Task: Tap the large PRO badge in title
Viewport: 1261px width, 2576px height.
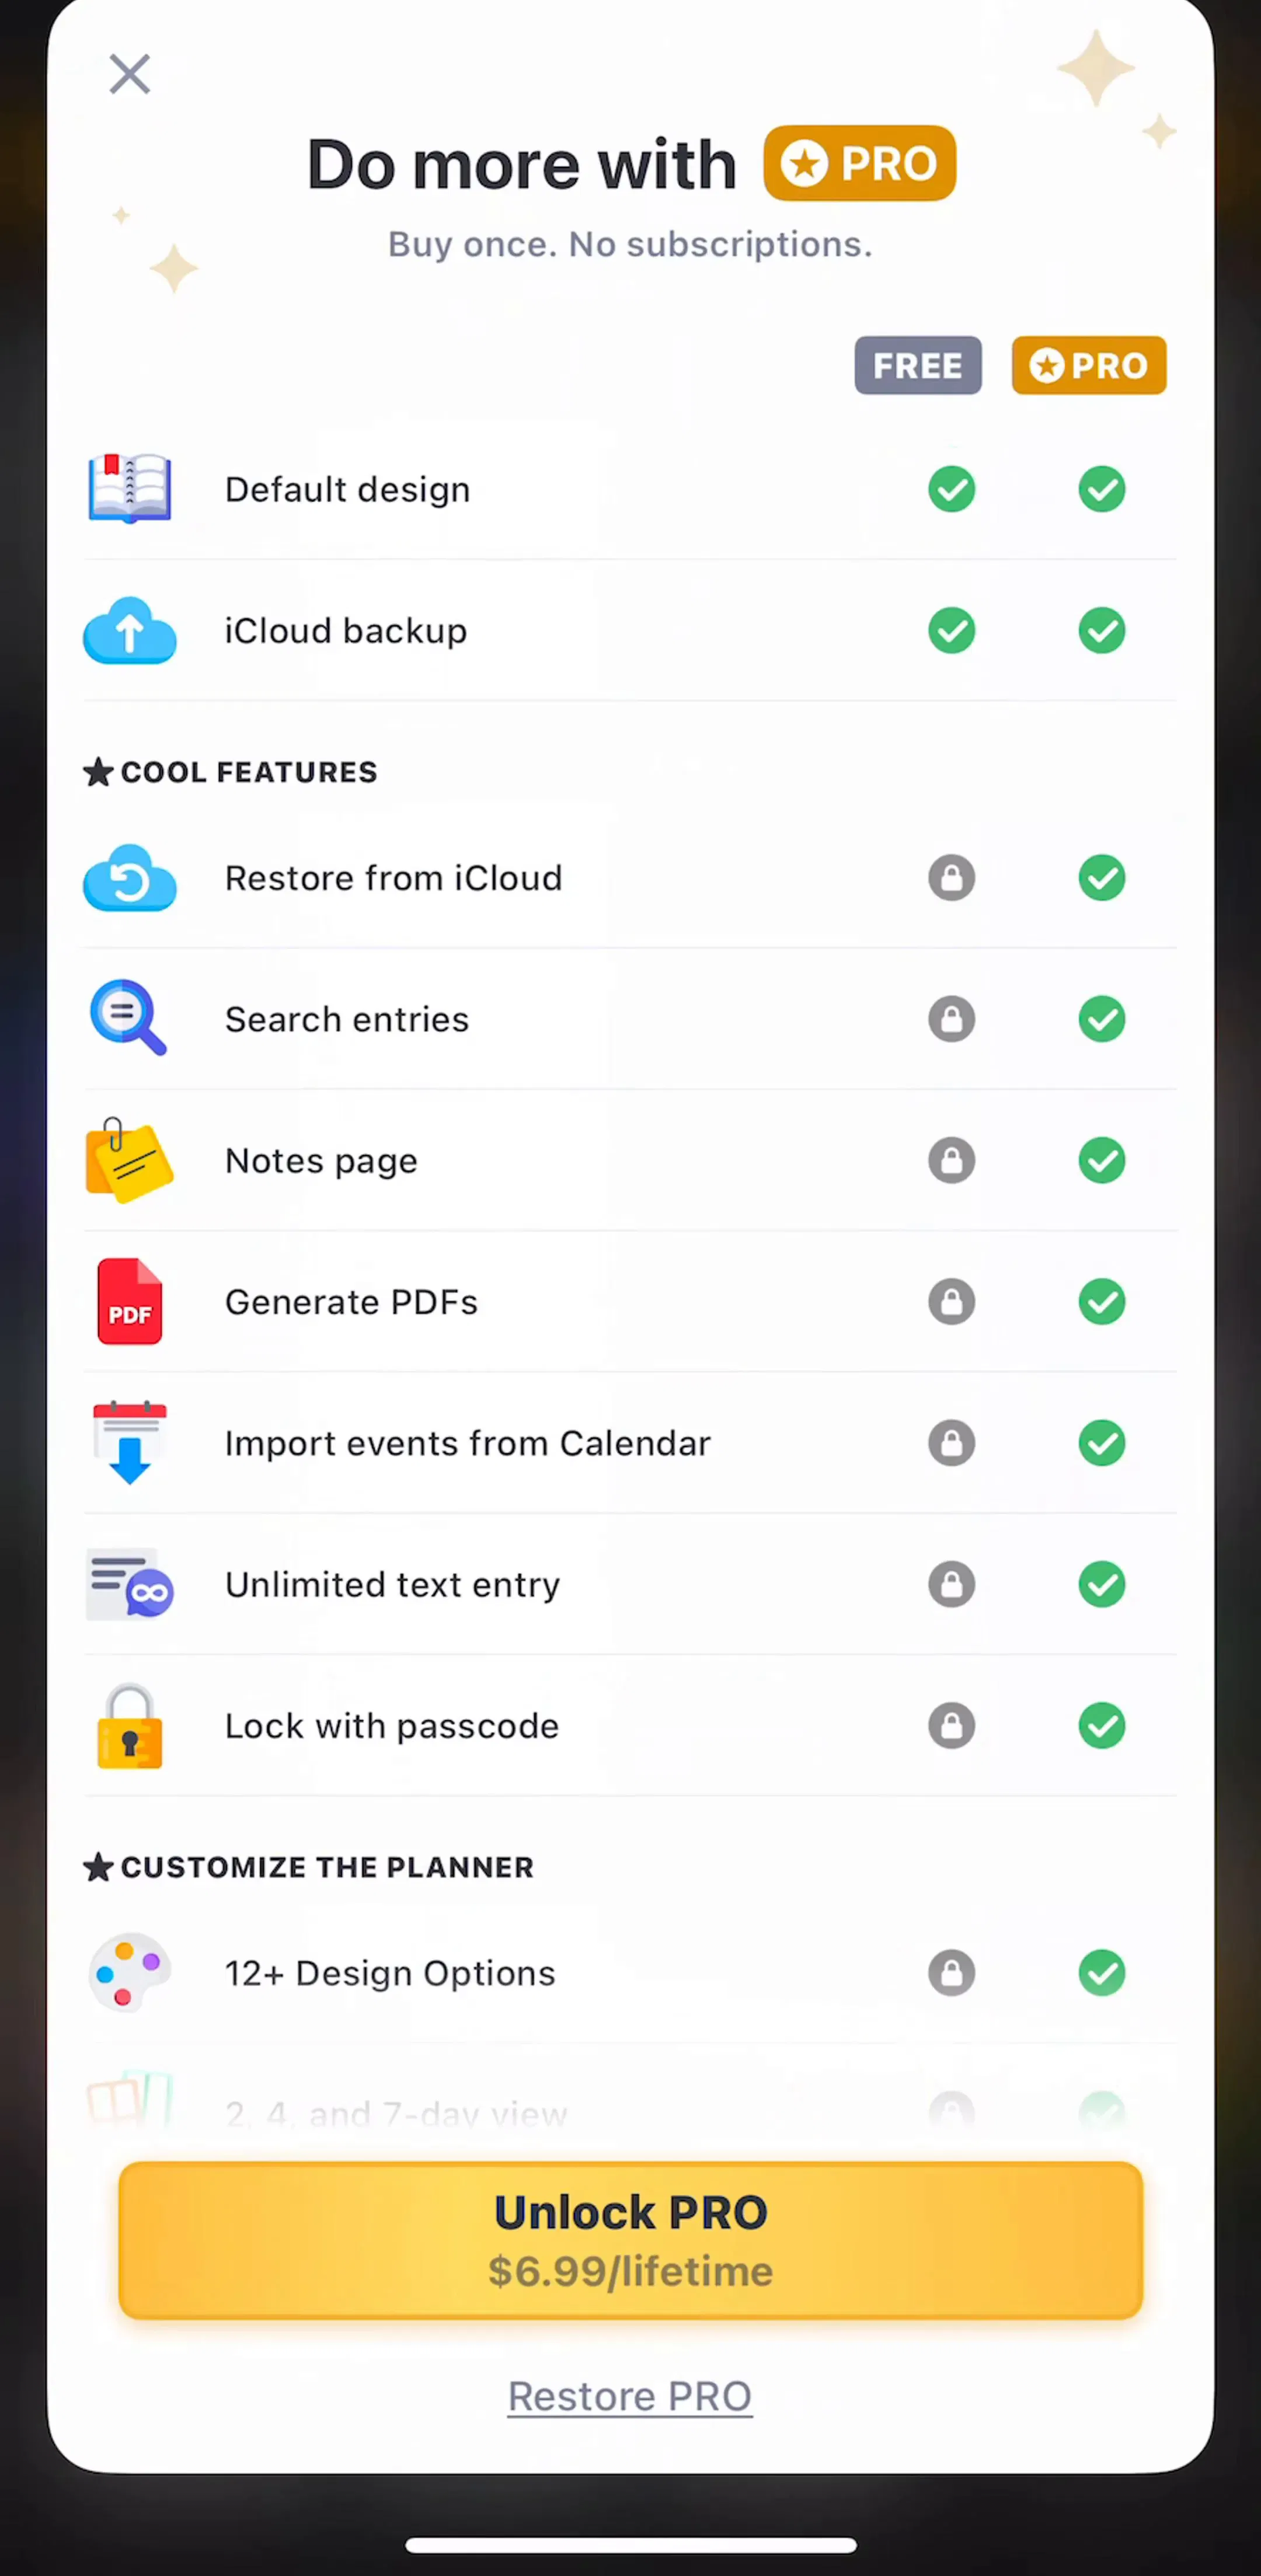Action: point(860,163)
